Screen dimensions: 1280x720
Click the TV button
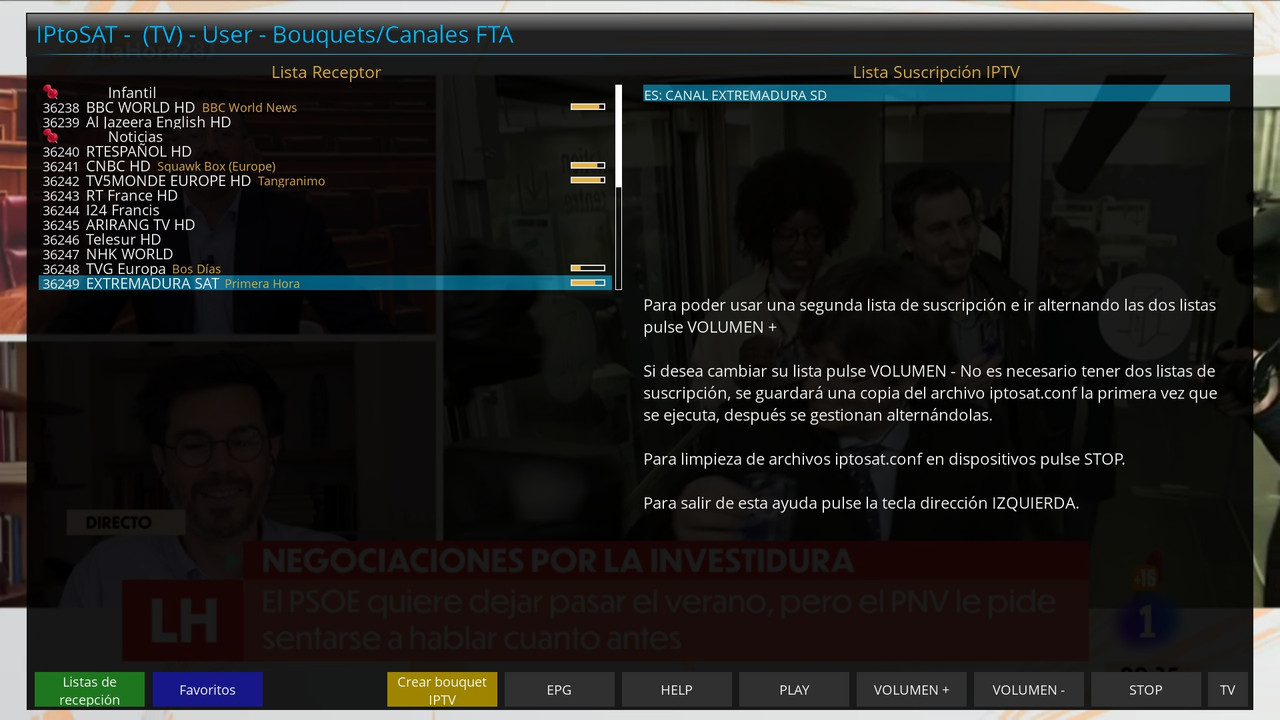[x=1228, y=690]
